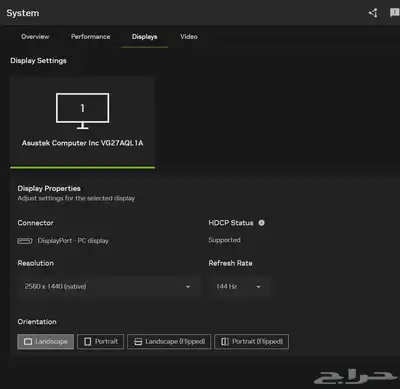This screenshot has width=400, height=389.
Task: Click the share icon in the header
Action: coord(373,13)
